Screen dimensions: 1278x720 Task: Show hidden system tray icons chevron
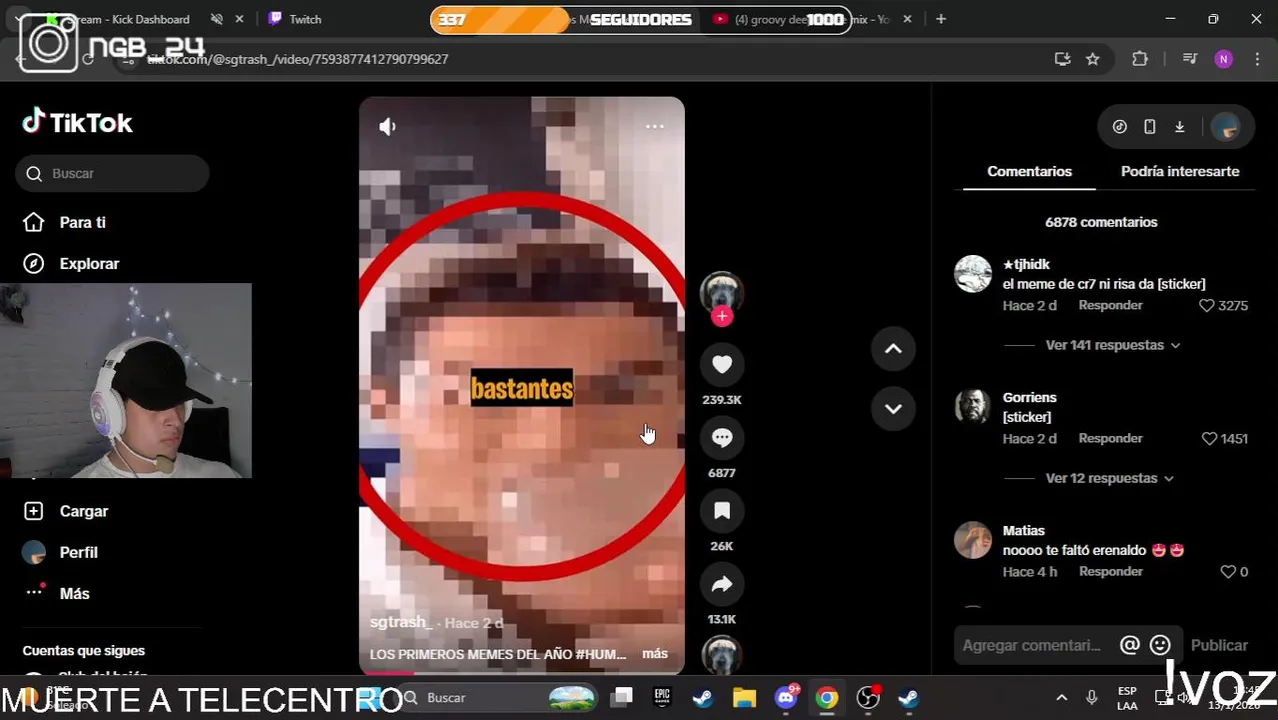tap(1062, 697)
